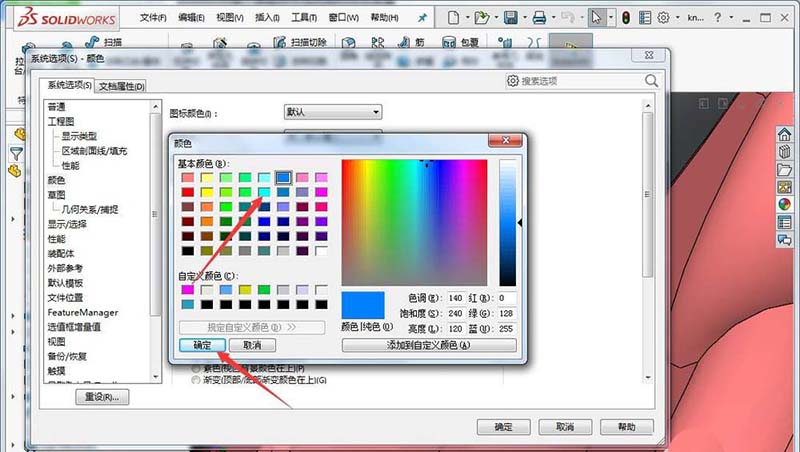Open the dropdown arrow next to the New document icon

[467, 18]
